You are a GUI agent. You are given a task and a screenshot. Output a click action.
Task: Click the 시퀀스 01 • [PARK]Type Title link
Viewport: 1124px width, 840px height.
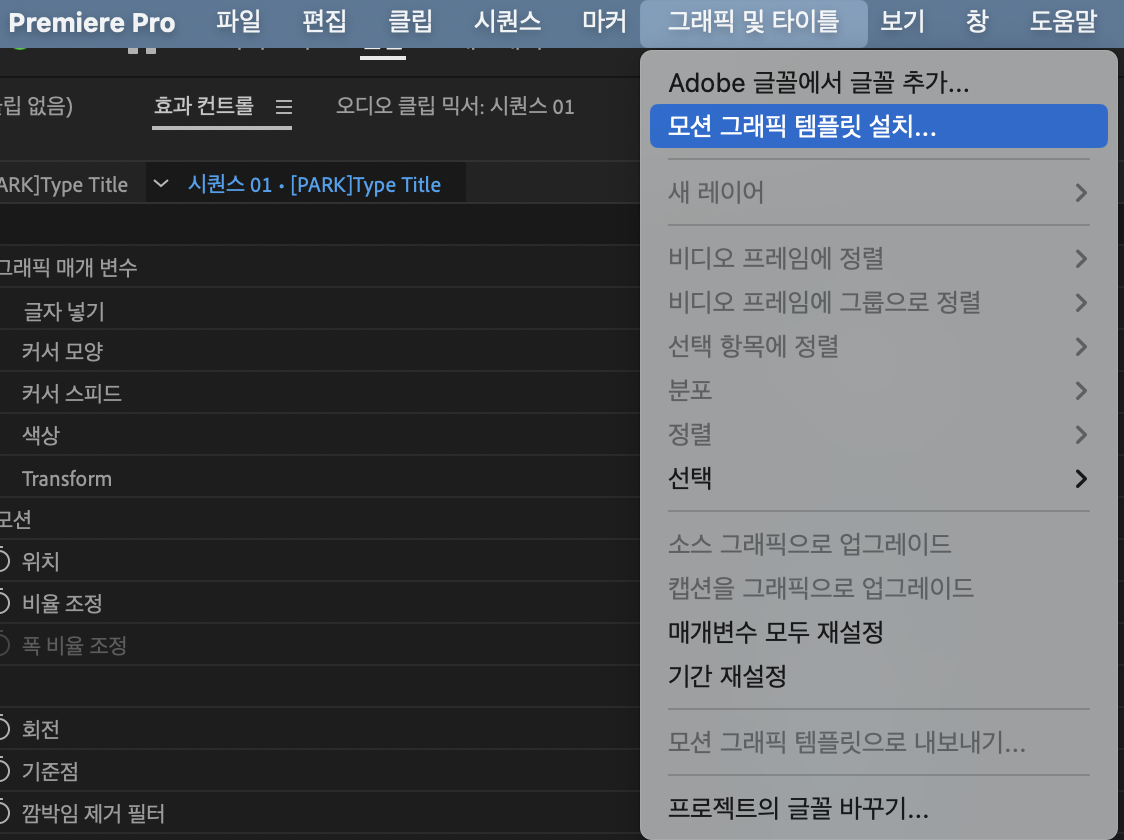pos(314,185)
